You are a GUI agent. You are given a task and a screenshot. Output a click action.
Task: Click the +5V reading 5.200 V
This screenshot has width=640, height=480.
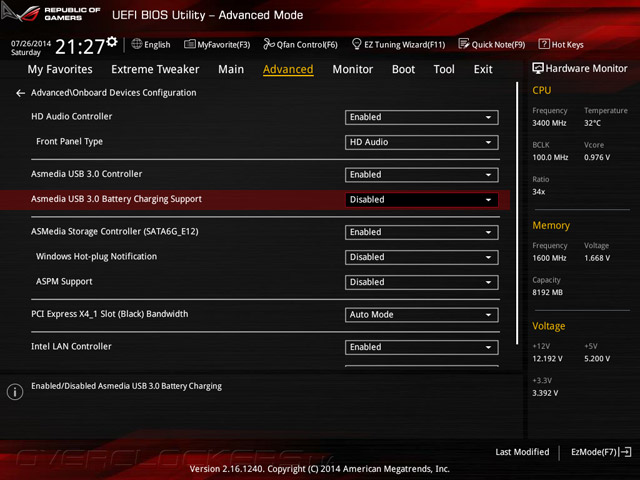click(x=597, y=358)
